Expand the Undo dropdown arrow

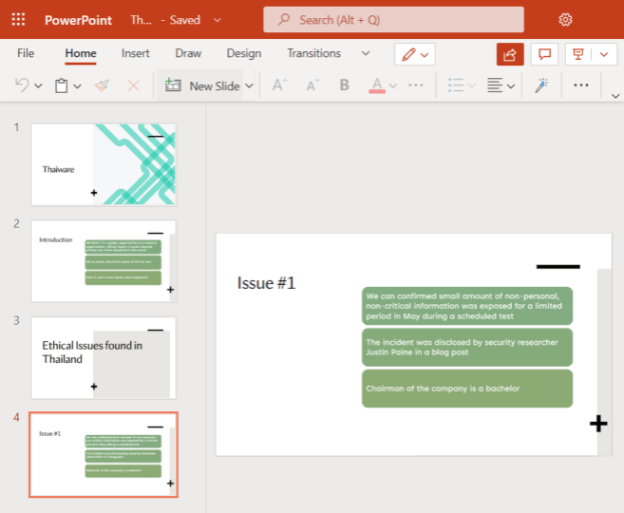(x=38, y=86)
